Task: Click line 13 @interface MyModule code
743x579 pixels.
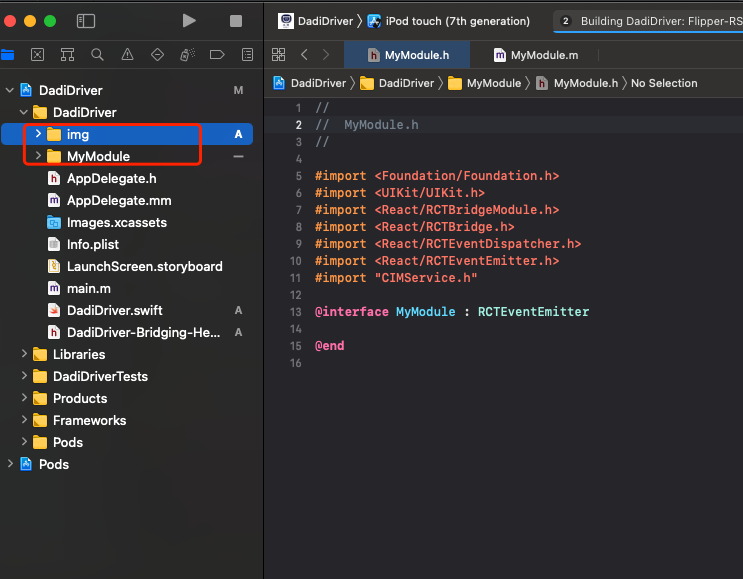Action: pos(452,312)
